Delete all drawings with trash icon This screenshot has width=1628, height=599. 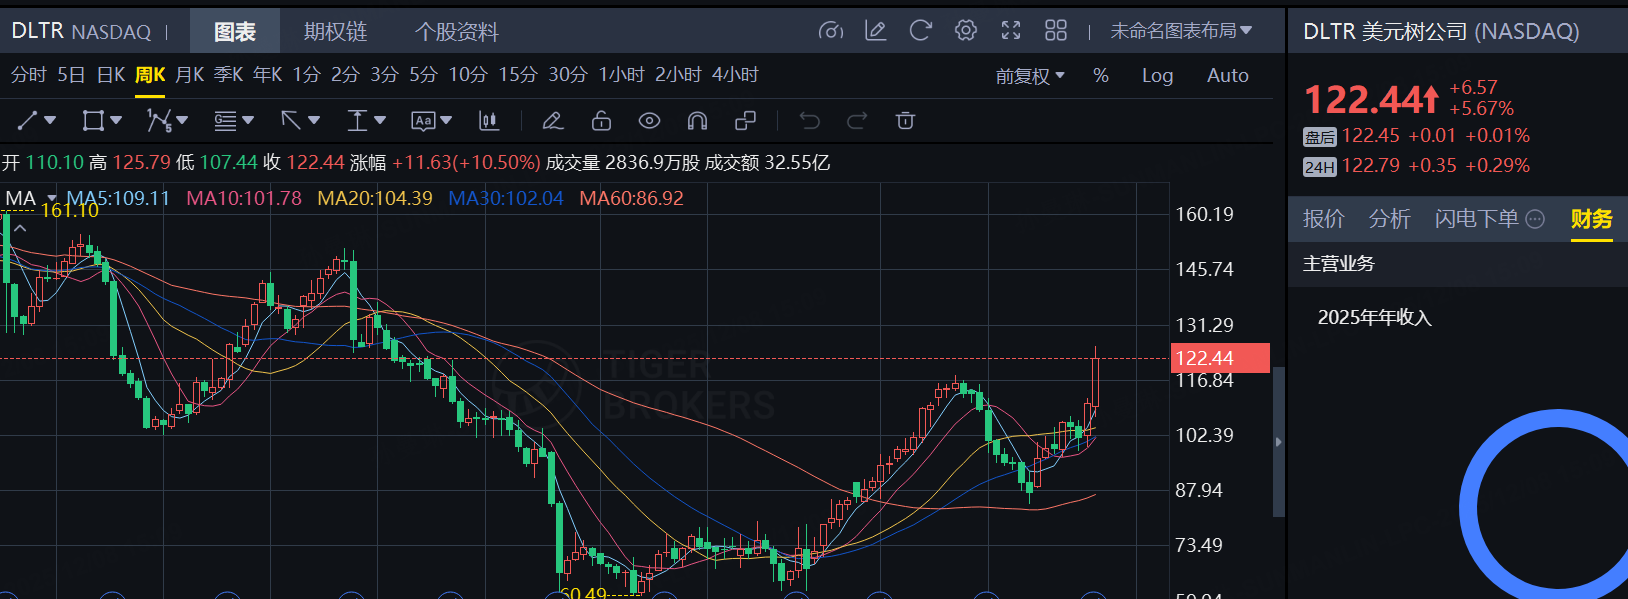(905, 121)
